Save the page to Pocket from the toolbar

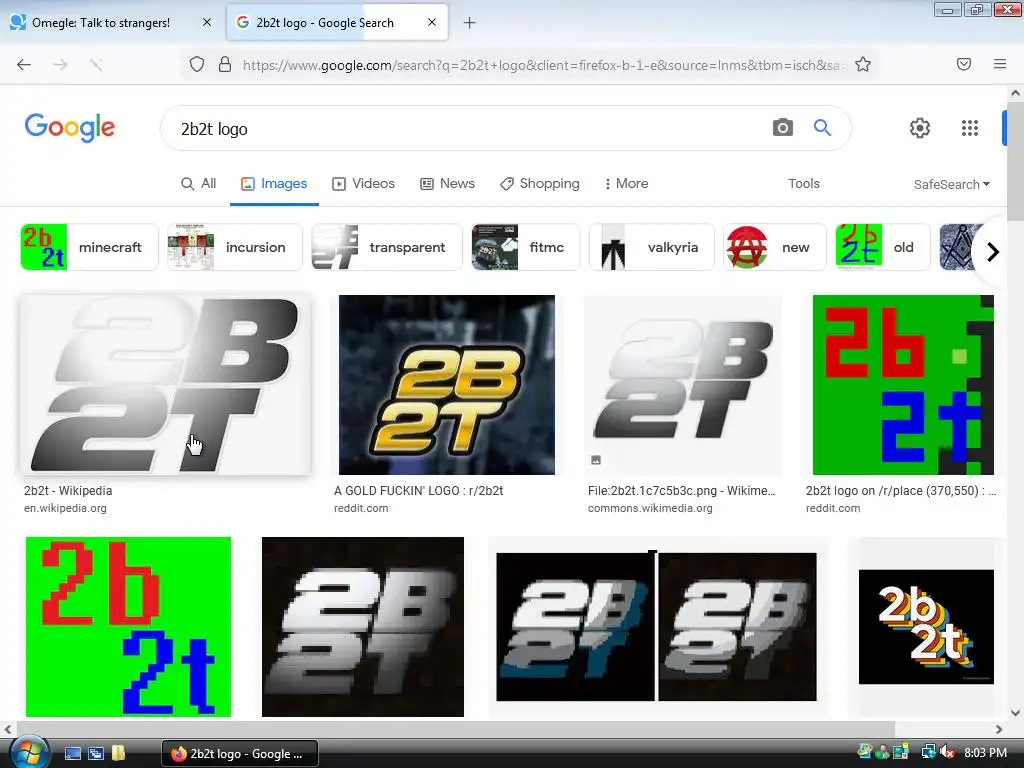pyautogui.click(x=964, y=64)
